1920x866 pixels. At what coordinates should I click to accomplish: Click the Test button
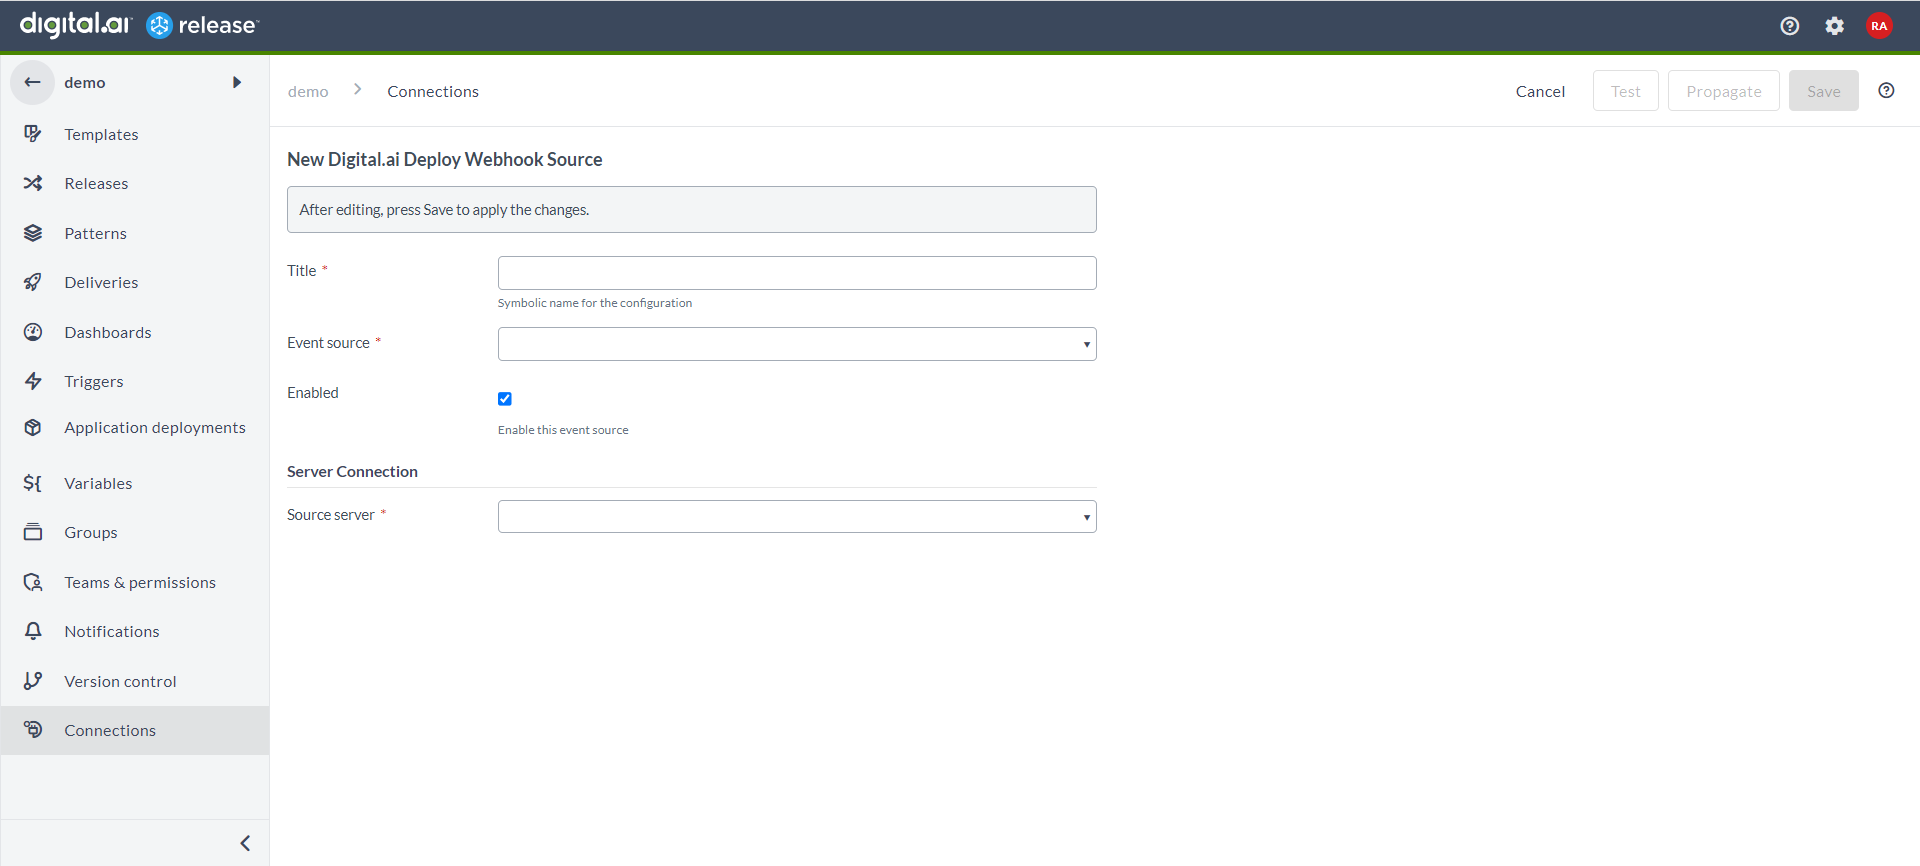pyautogui.click(x=1626, y=91)
